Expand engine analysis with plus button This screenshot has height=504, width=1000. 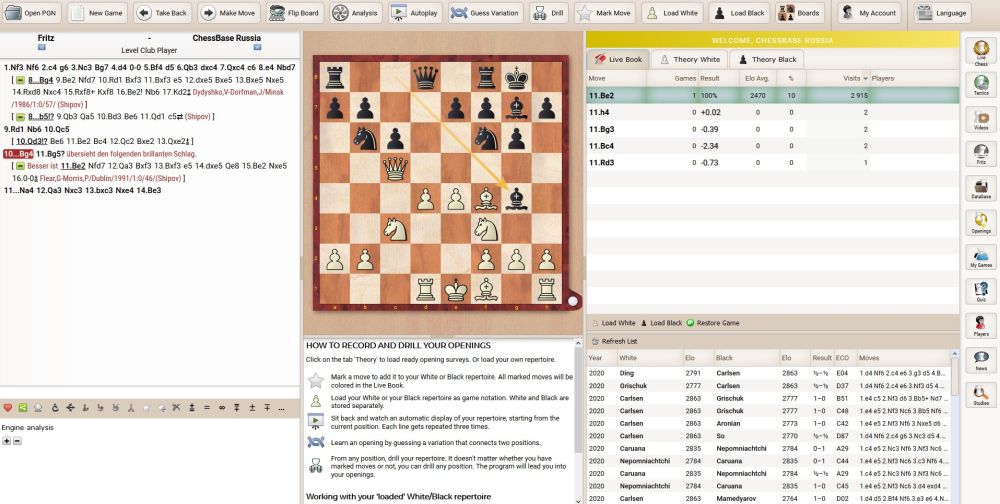7,440
